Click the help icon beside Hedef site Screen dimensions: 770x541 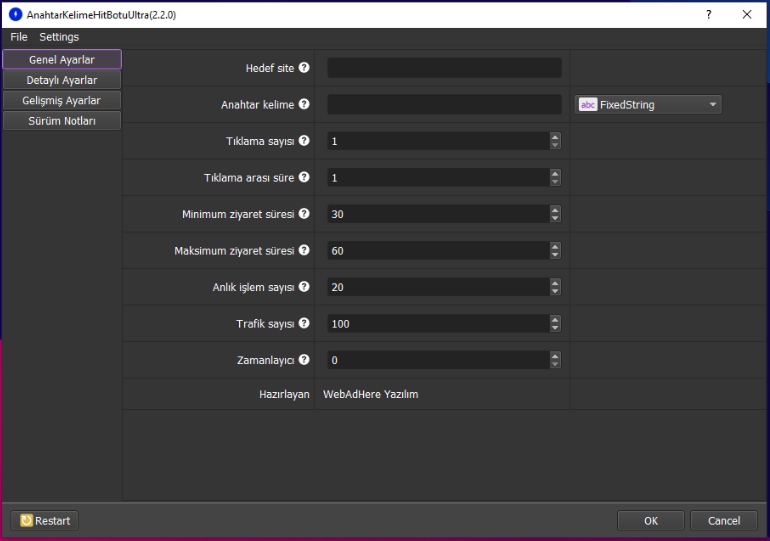pyautogui.click(x=304, y=68)
